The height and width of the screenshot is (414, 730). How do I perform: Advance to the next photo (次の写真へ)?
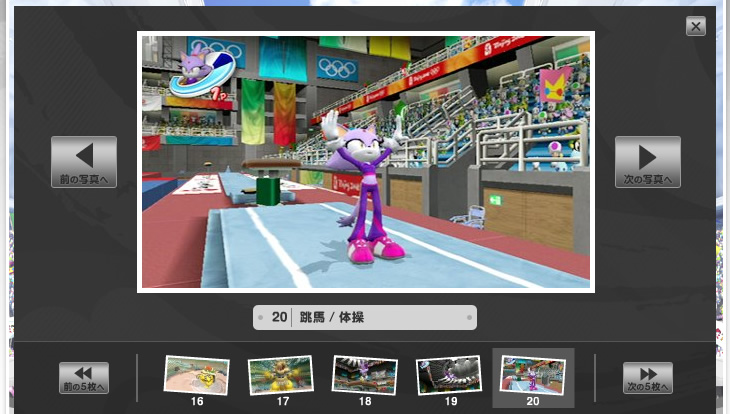pos(647,162)
